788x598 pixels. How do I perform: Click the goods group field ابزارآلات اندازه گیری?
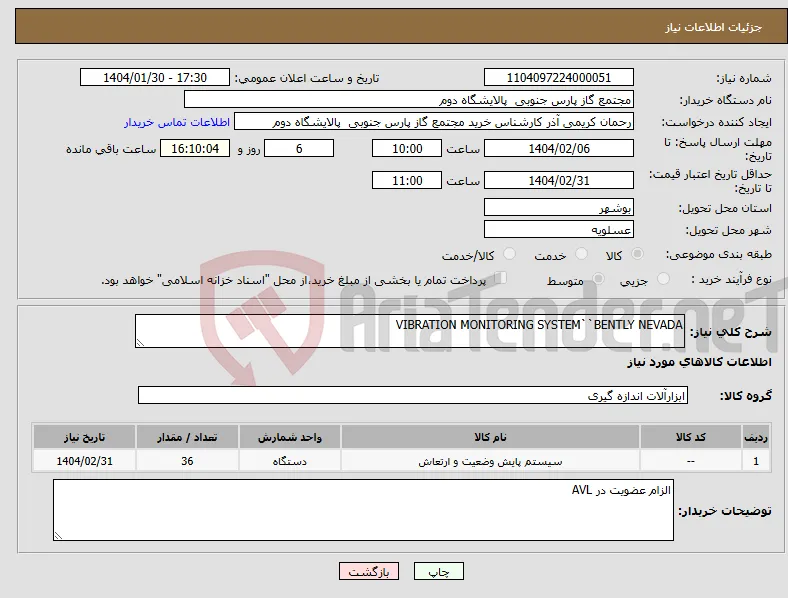(413, 395)
